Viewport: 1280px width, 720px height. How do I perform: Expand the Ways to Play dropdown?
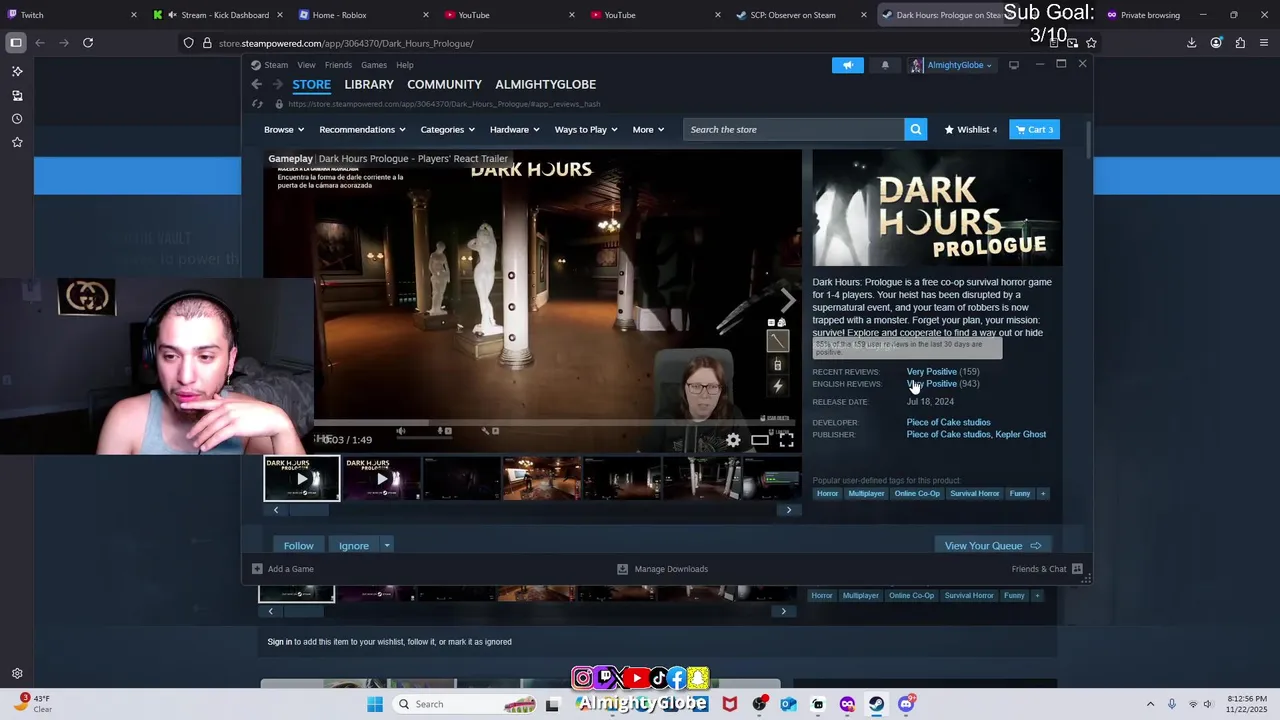(586, 129)
